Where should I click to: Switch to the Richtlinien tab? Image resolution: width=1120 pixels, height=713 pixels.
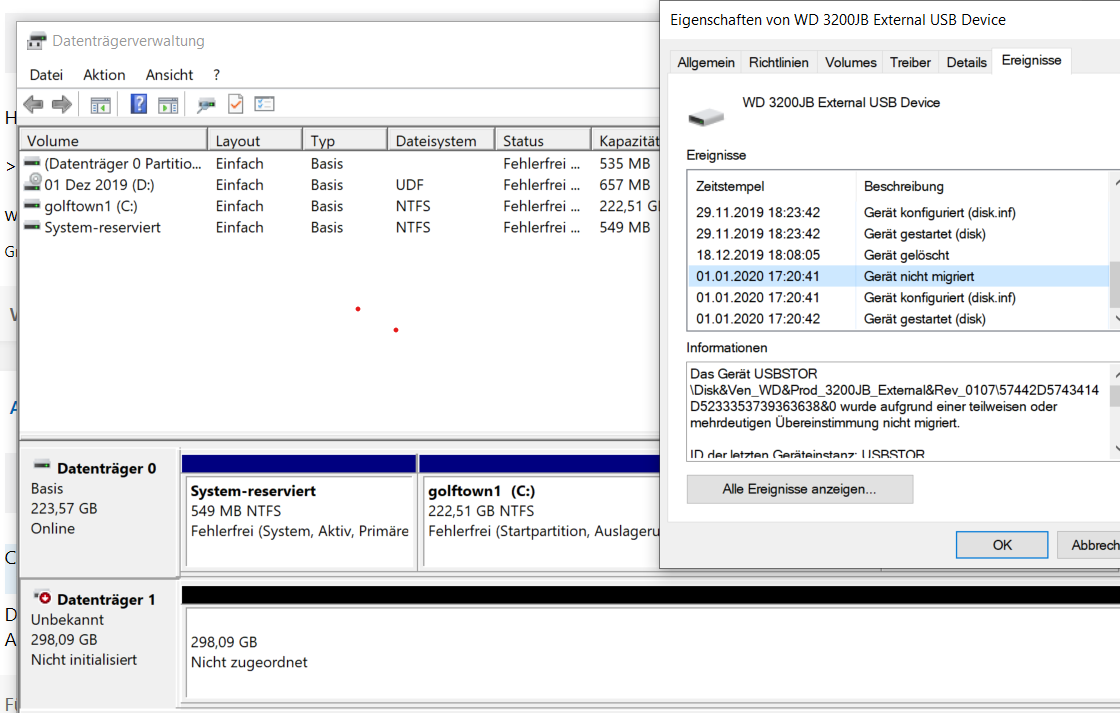[779, 62]
